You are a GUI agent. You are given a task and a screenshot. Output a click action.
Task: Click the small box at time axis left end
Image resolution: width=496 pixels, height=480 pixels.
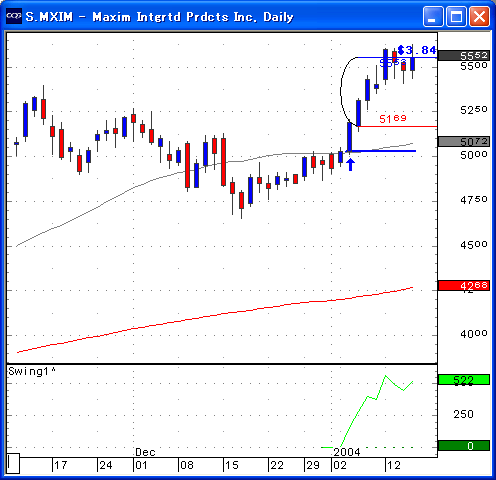13,463
